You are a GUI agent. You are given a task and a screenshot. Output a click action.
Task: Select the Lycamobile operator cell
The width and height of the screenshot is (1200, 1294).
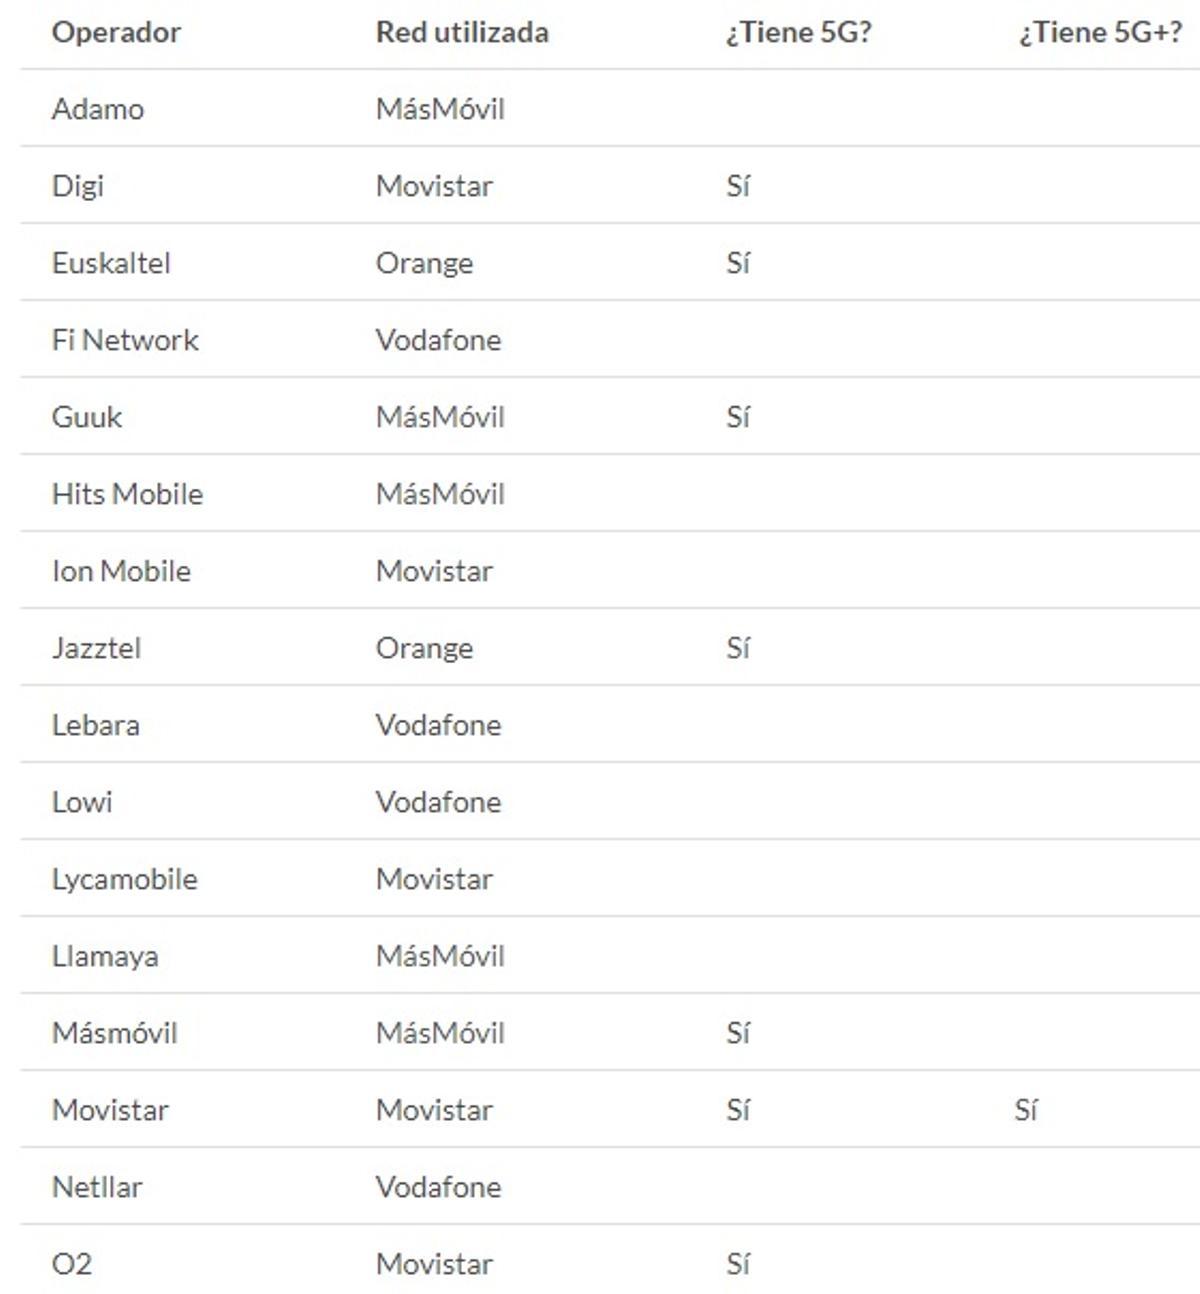pos(125,879)
